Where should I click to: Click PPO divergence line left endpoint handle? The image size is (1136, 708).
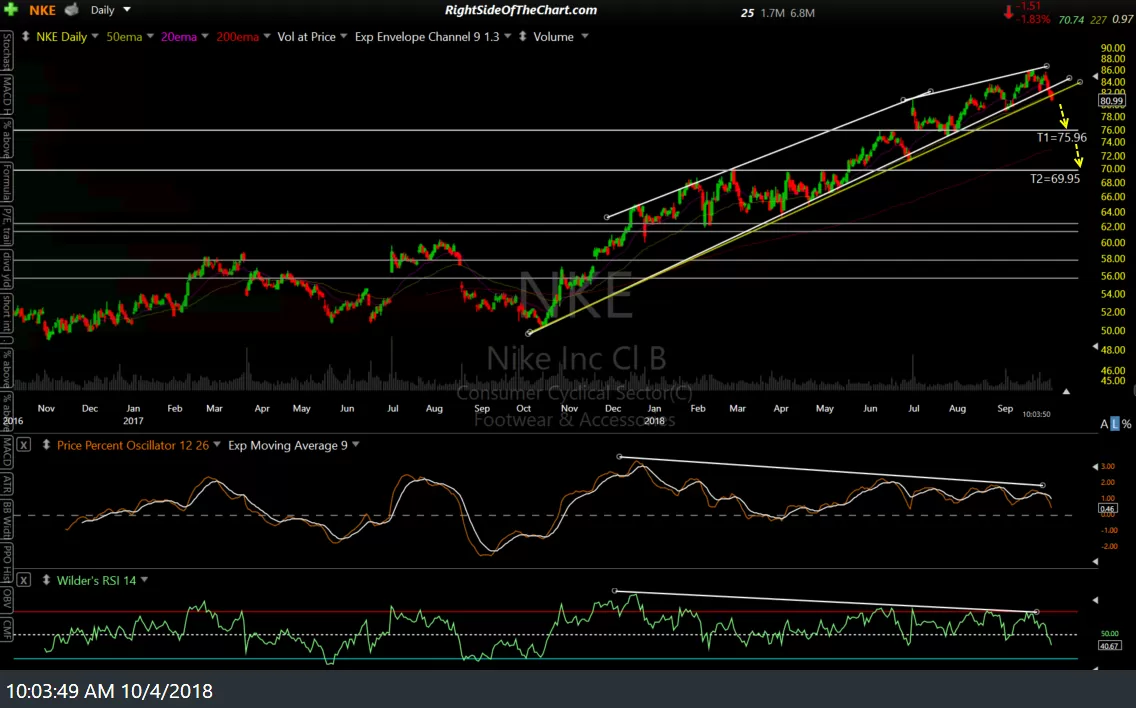click(x=619, y=457)
